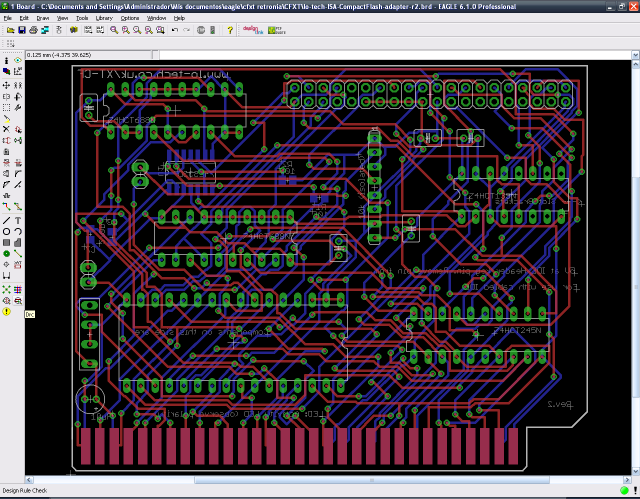Image resolution: width=640 pixels, height=499 pixels.
Task: Click the Go traffic-light icon
Action: (212, 30)
